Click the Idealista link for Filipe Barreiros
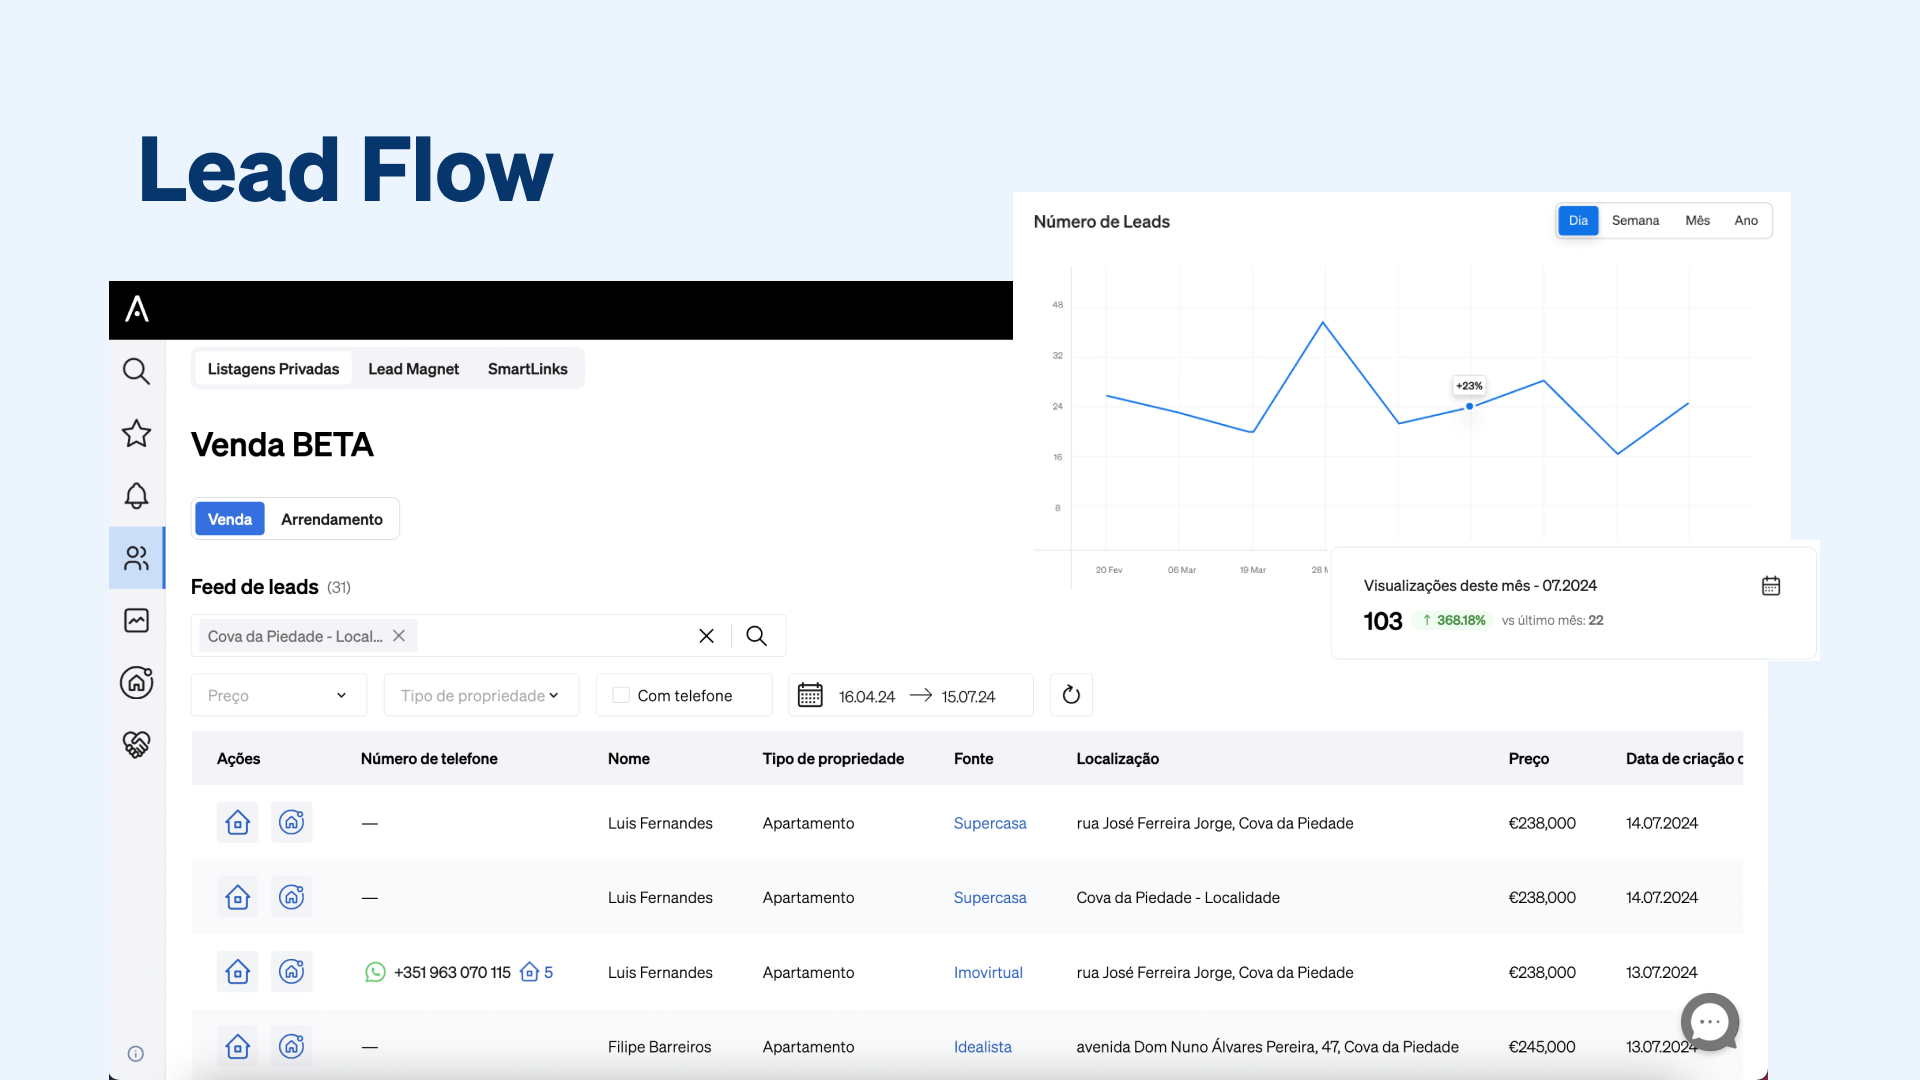 point(983,1046)
